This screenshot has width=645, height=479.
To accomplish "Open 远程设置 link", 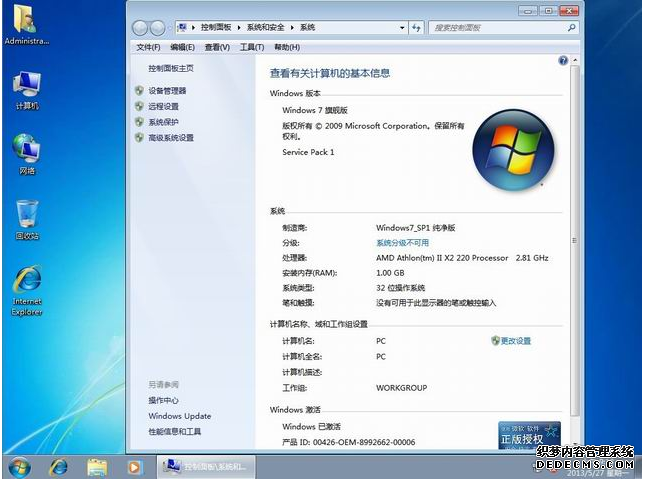I will [x=163, y=106].
